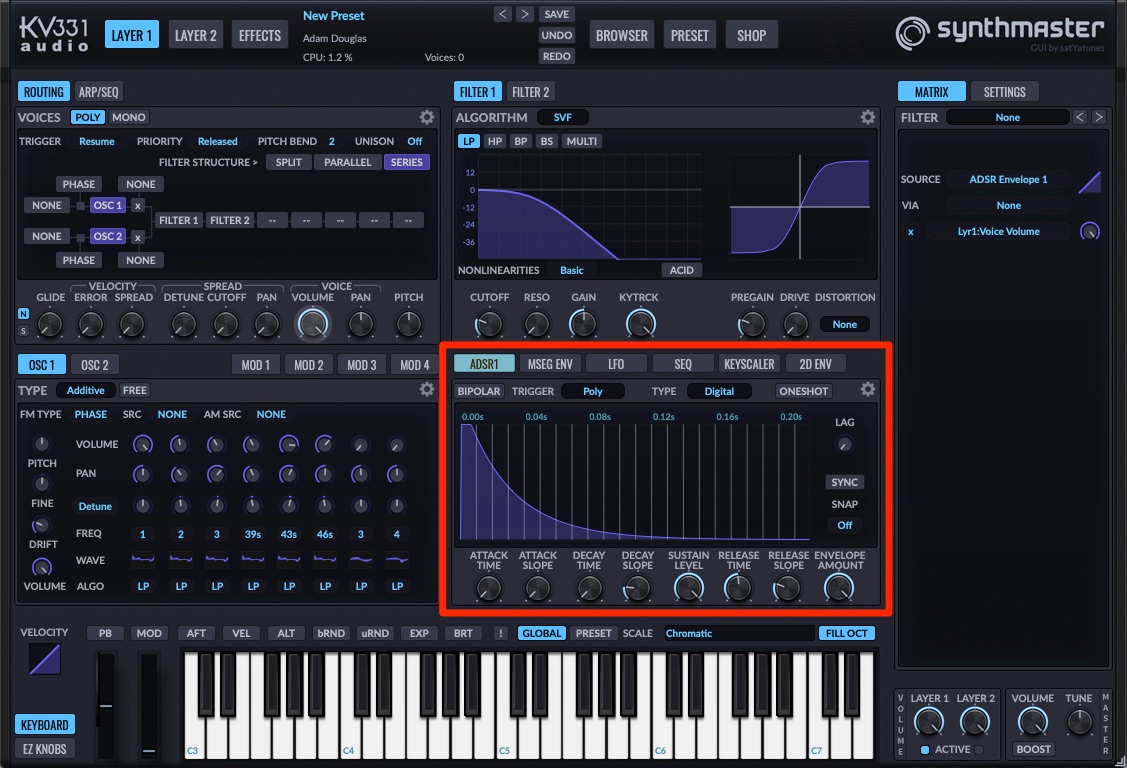Screen dimensions: 1127x768
Task: Click the matrix Voice Volume amount knob
Action: (x=1090, y=231)
